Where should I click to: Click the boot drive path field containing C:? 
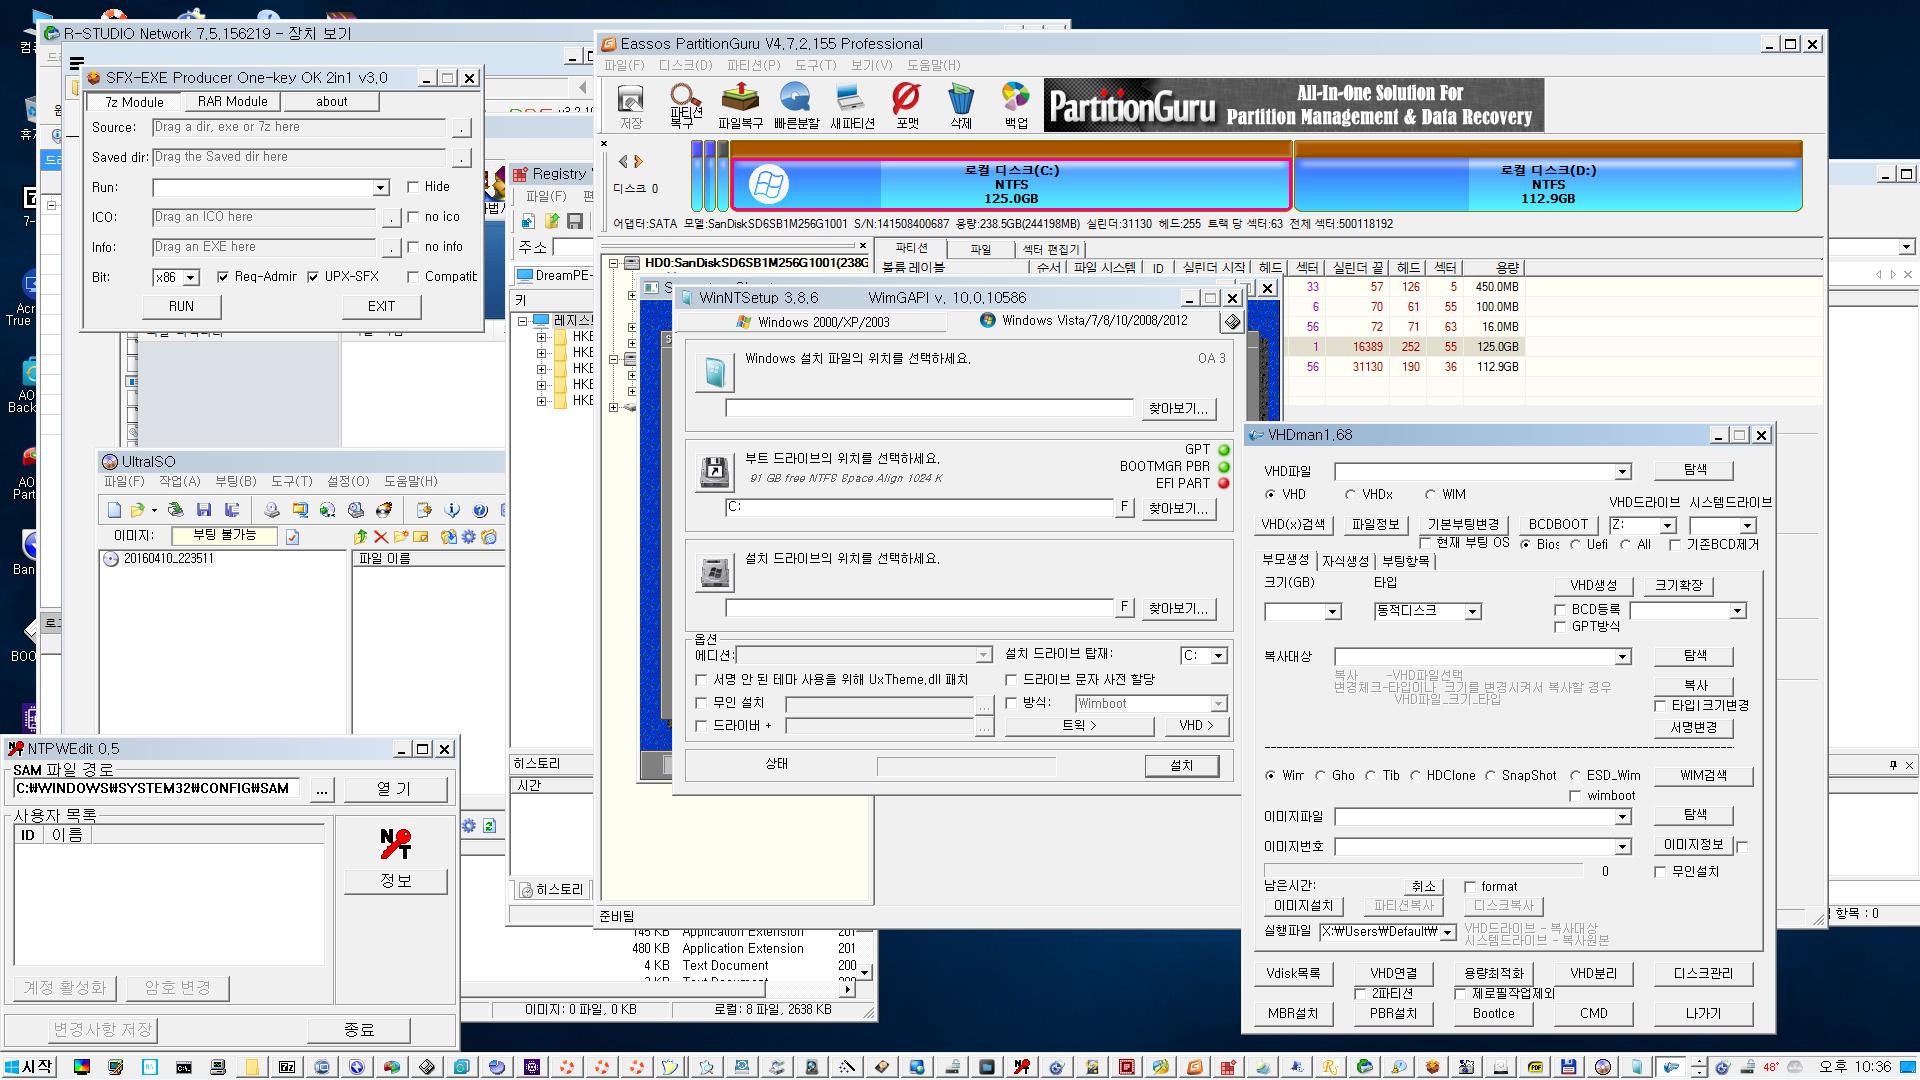click(x=919, y=507)
